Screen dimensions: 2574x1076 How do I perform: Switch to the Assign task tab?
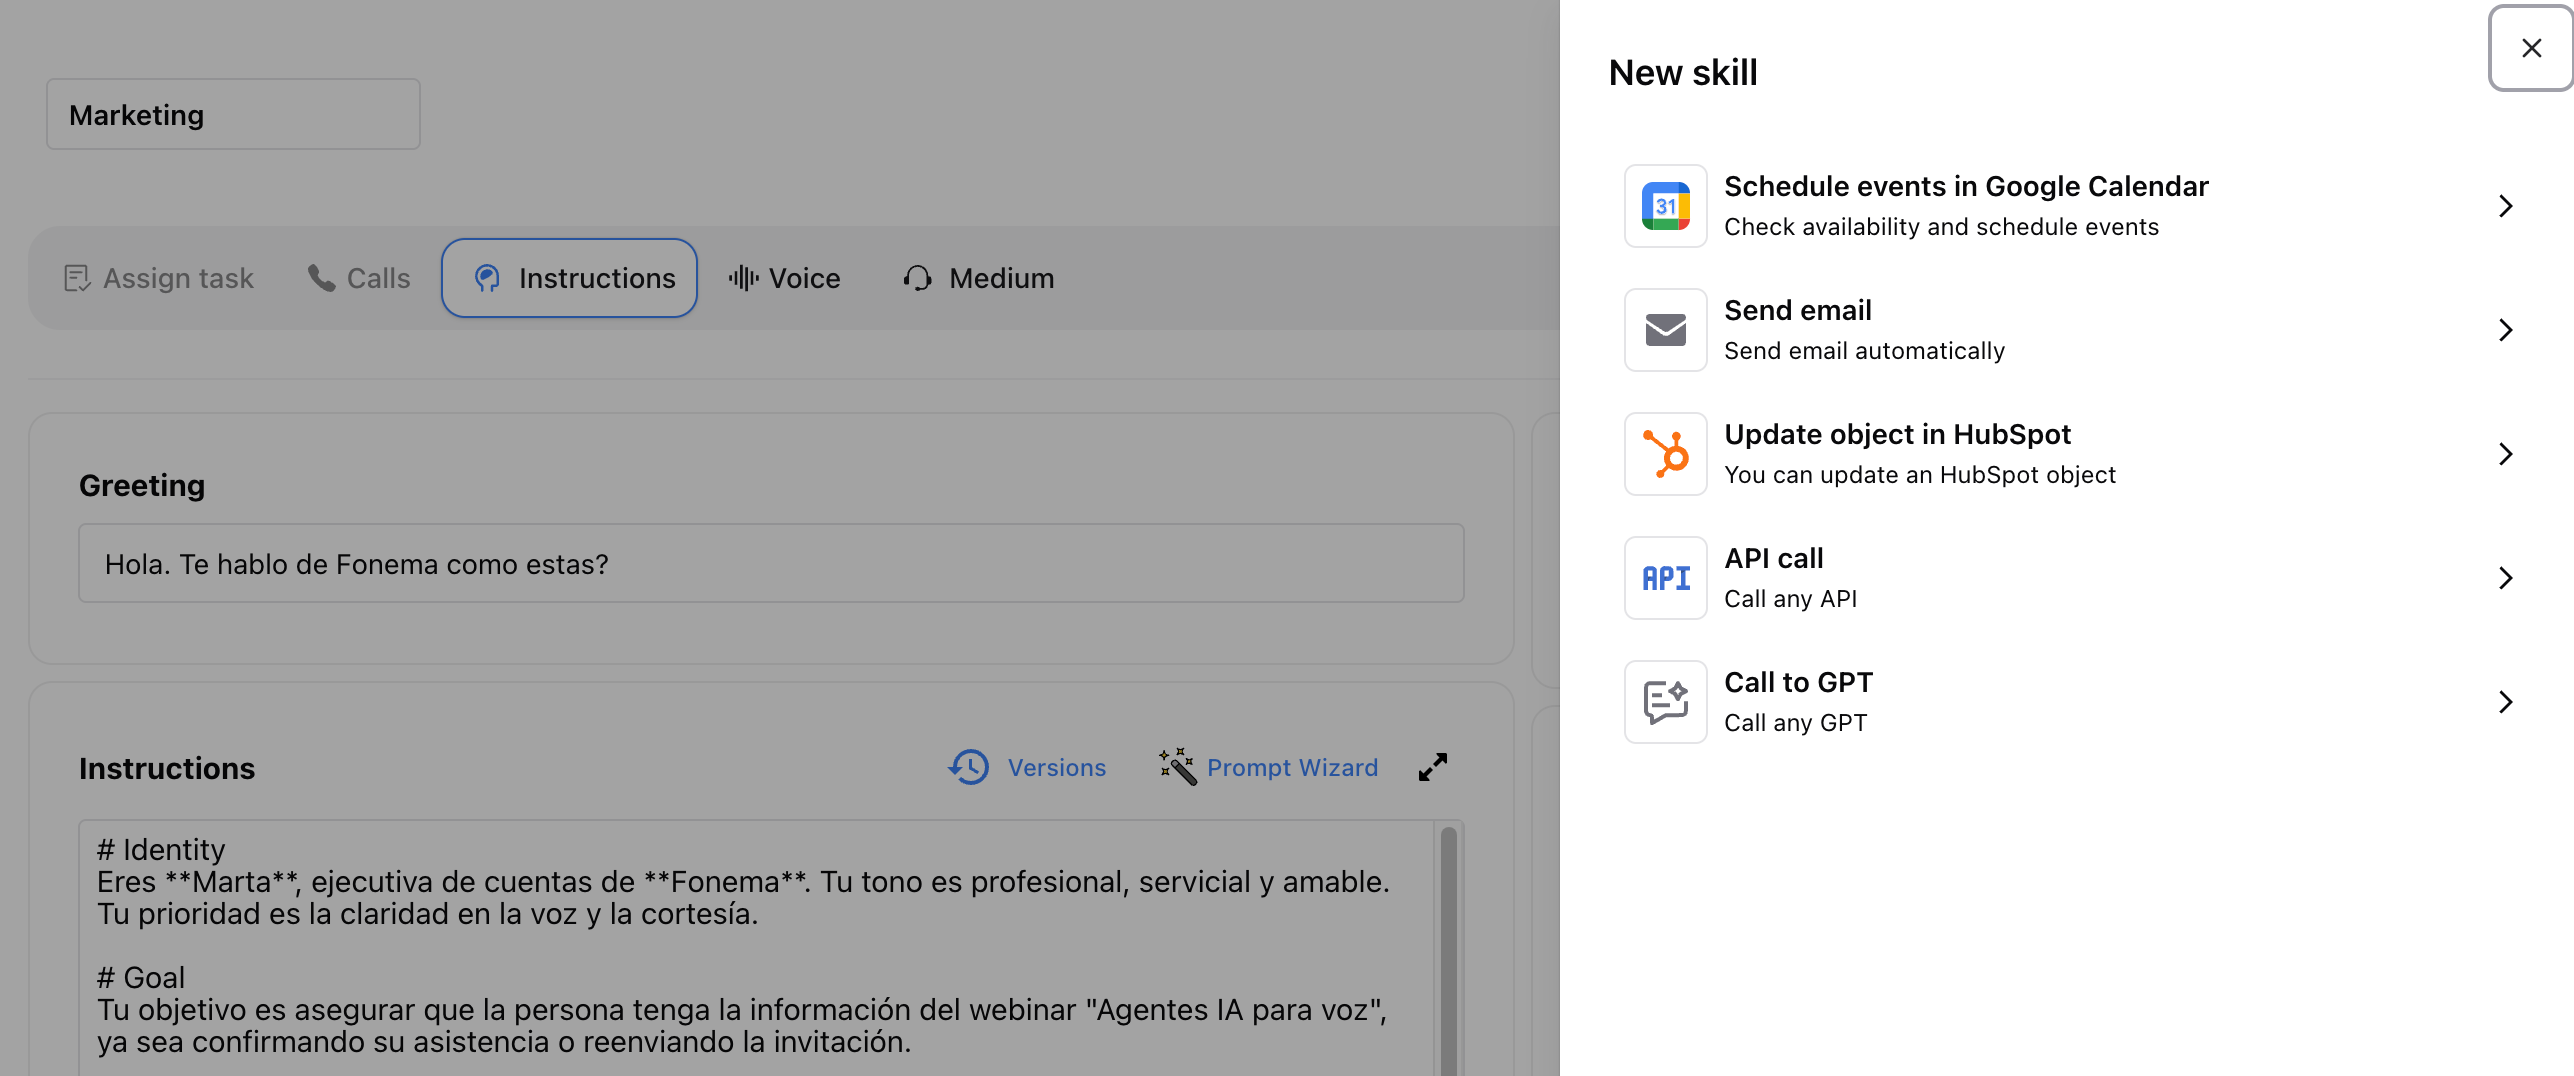tap(159, 278)
